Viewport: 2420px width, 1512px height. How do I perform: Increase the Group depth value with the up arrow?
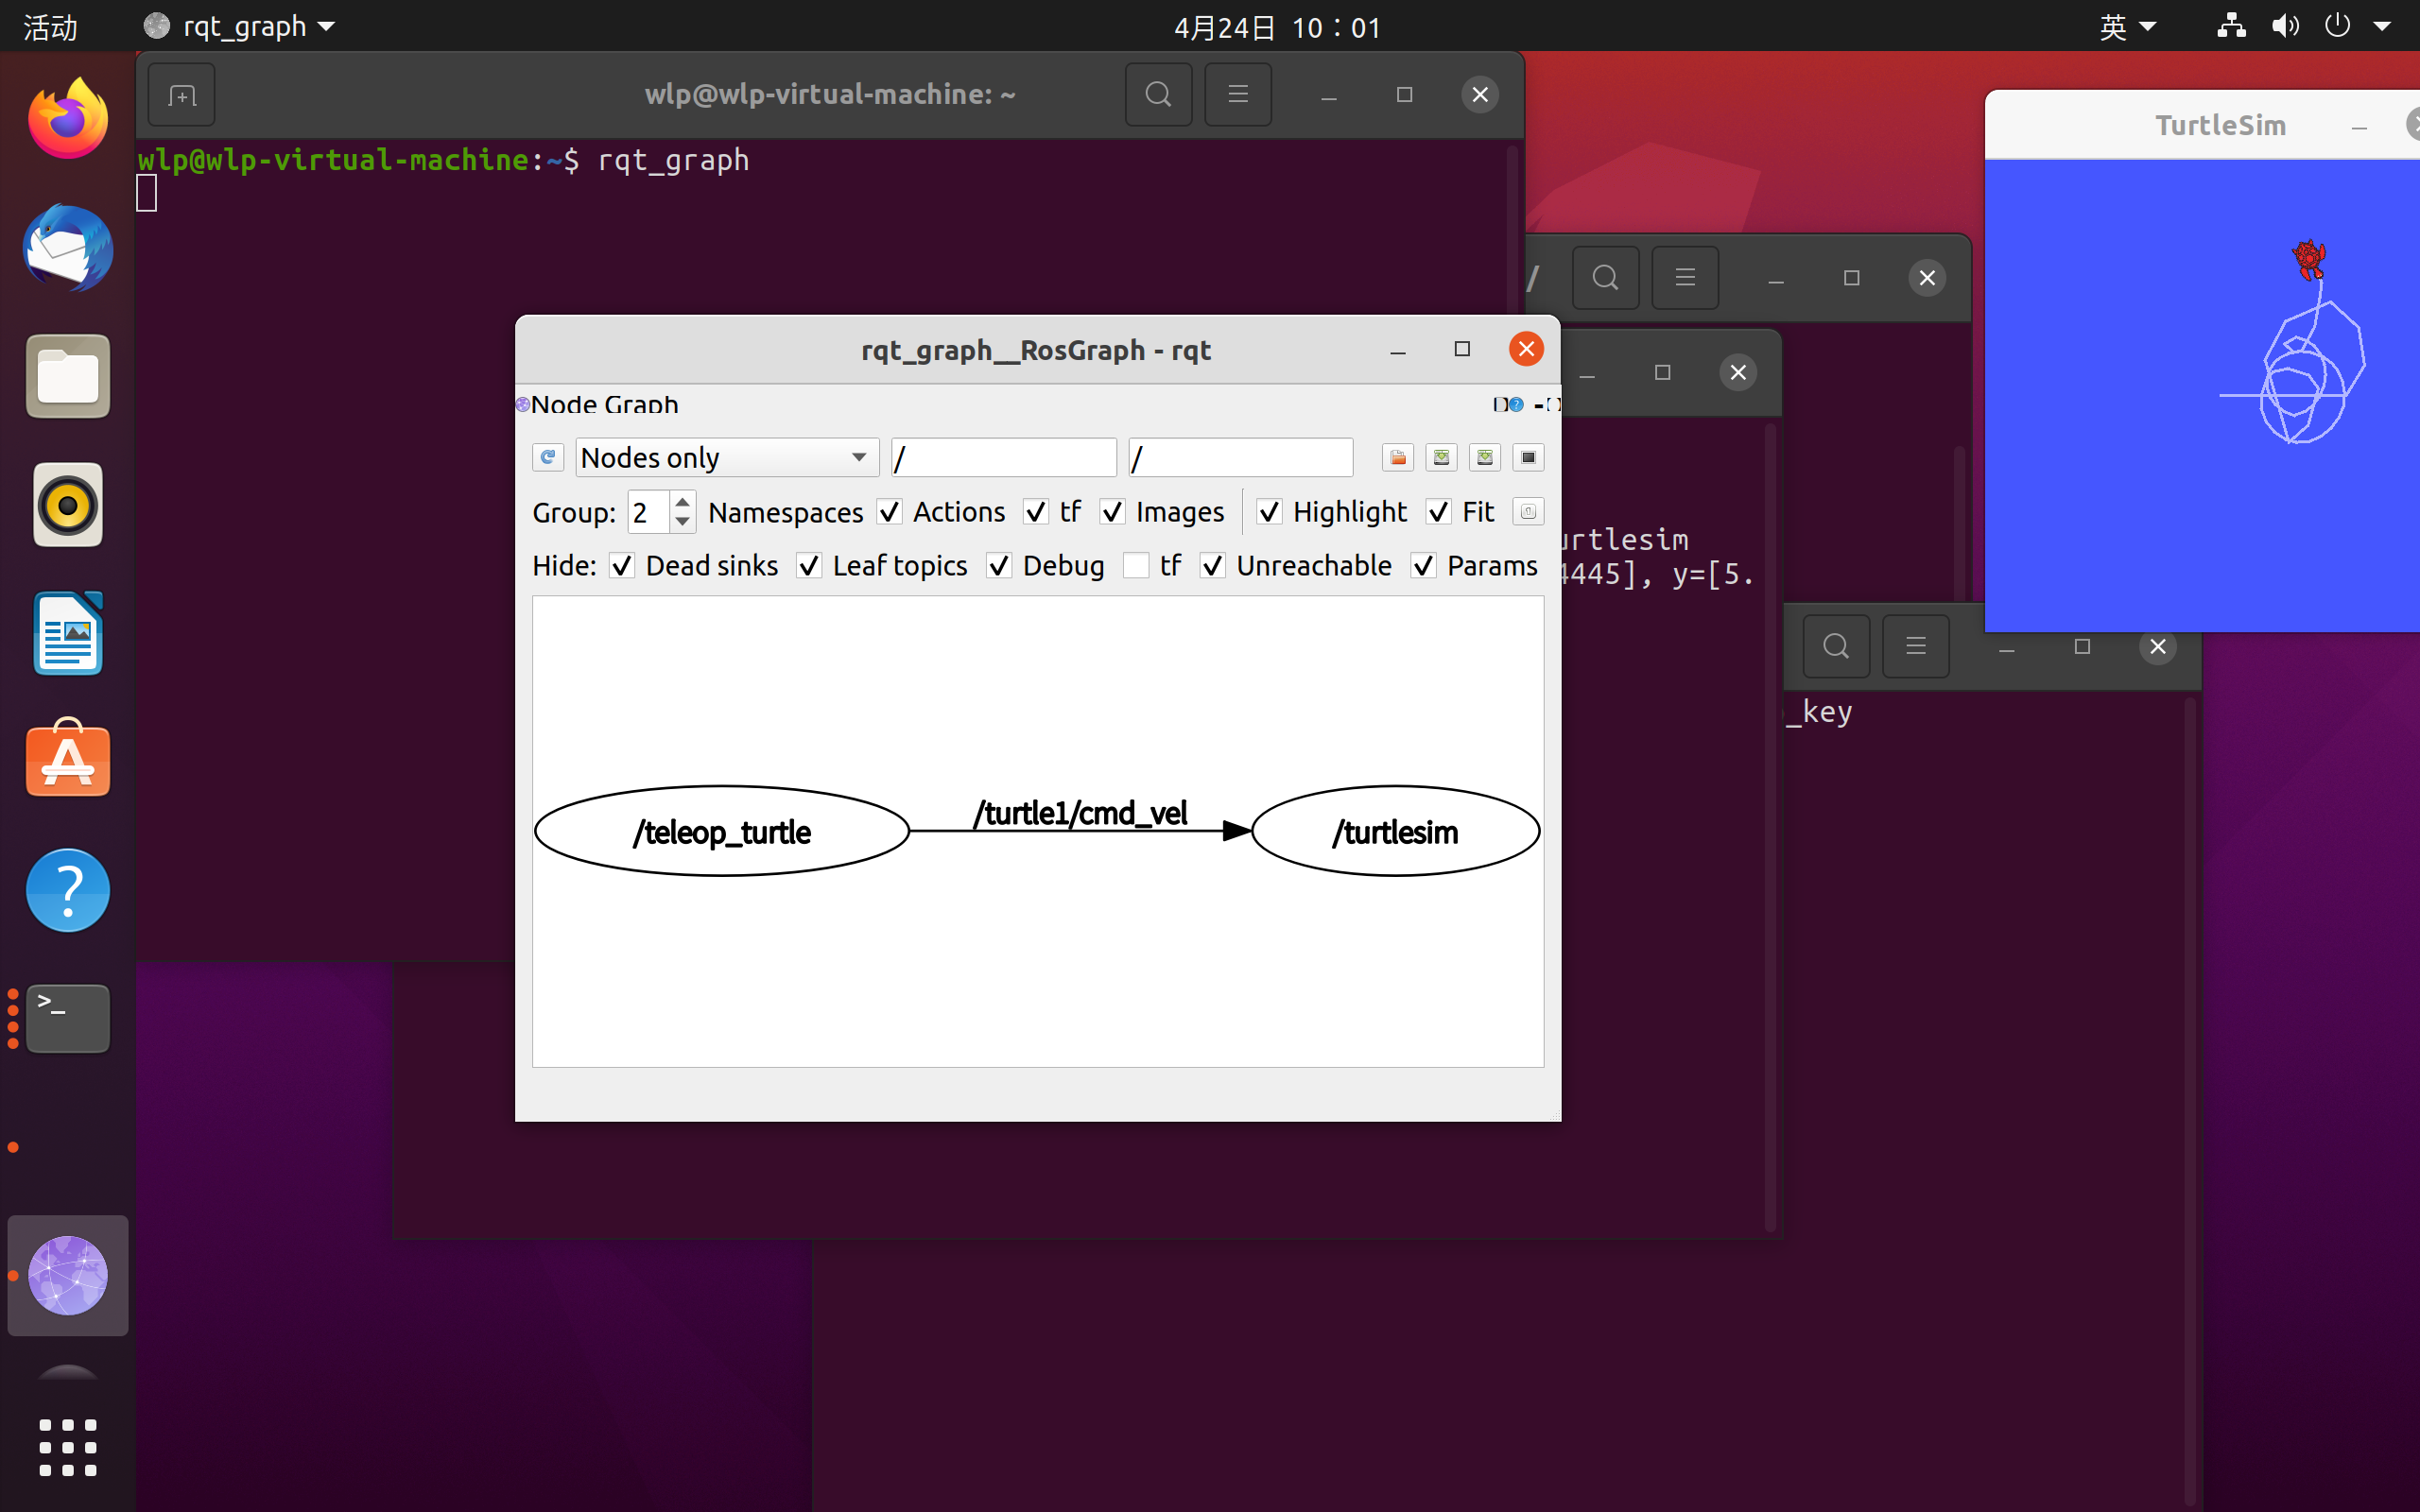click(x=682, y=502)
